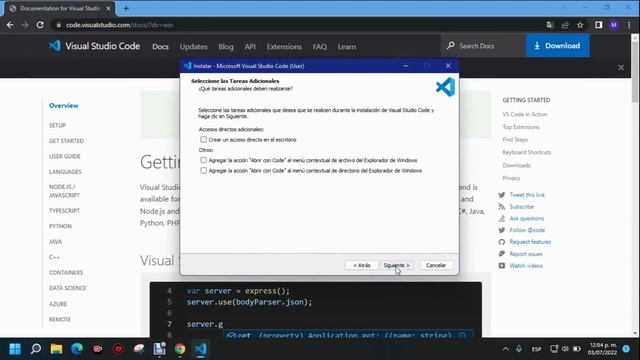This screenshot has height=360, width=640.
Task: Open C++ section in sidebar
Action: (54, 257)
